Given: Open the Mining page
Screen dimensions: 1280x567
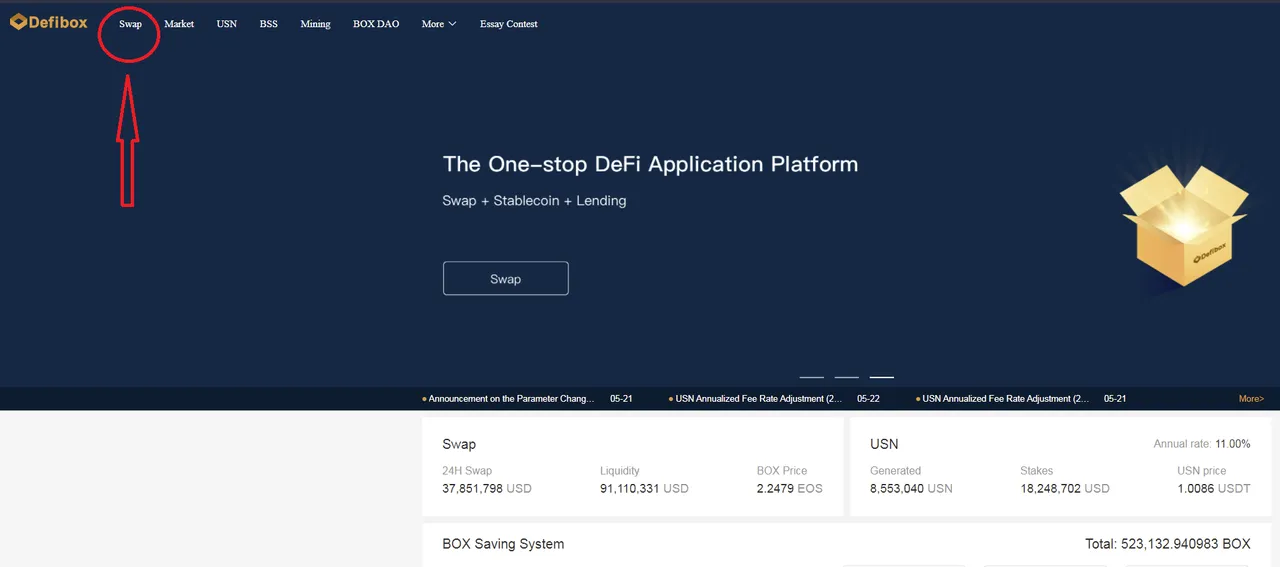Looking at the screenshot, I should coord(315,24).
